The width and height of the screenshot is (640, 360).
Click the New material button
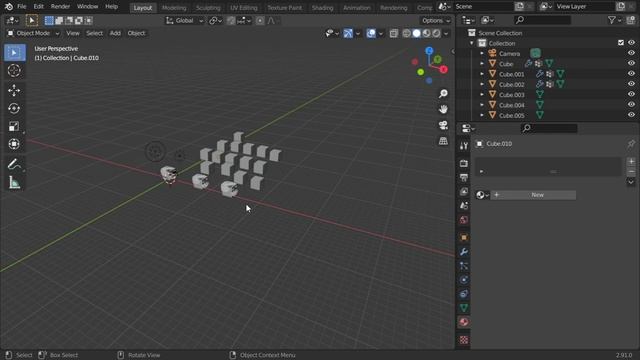[533, 195]
